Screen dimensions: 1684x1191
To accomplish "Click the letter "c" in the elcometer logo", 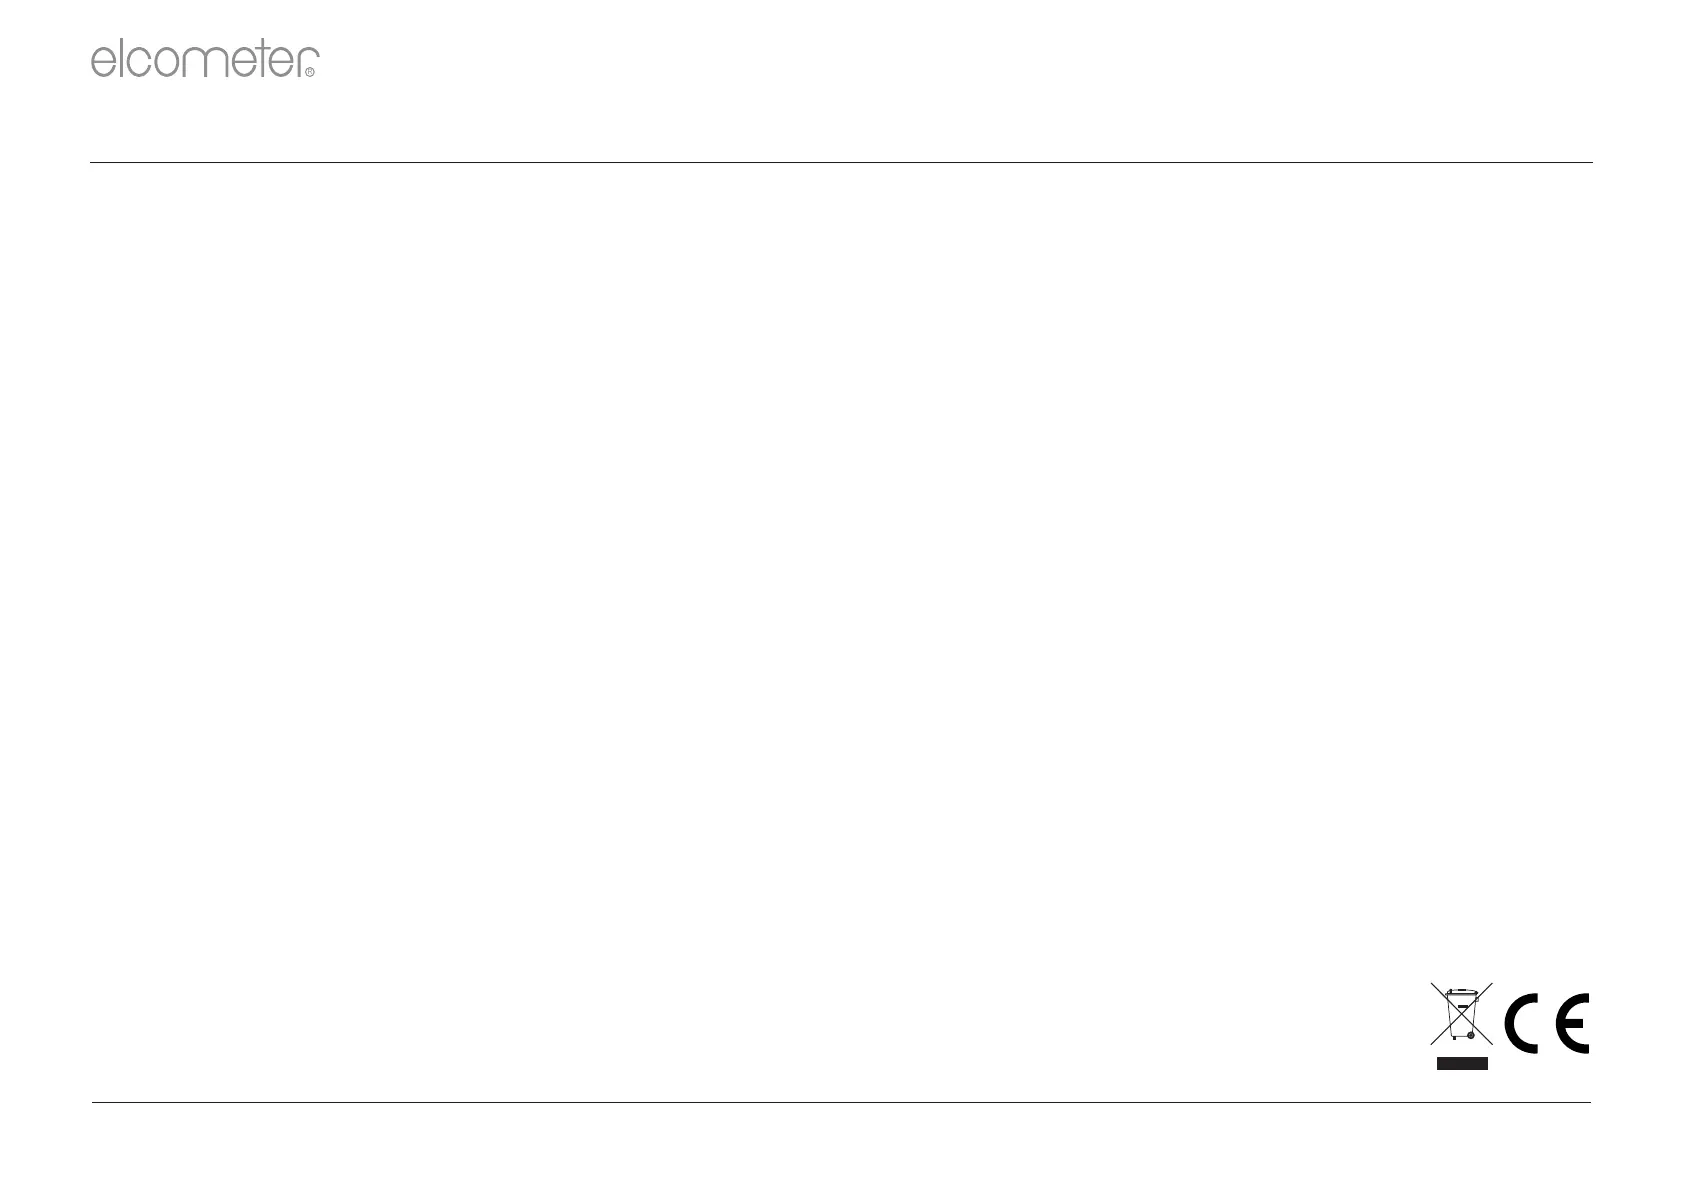I will point(140,63).
